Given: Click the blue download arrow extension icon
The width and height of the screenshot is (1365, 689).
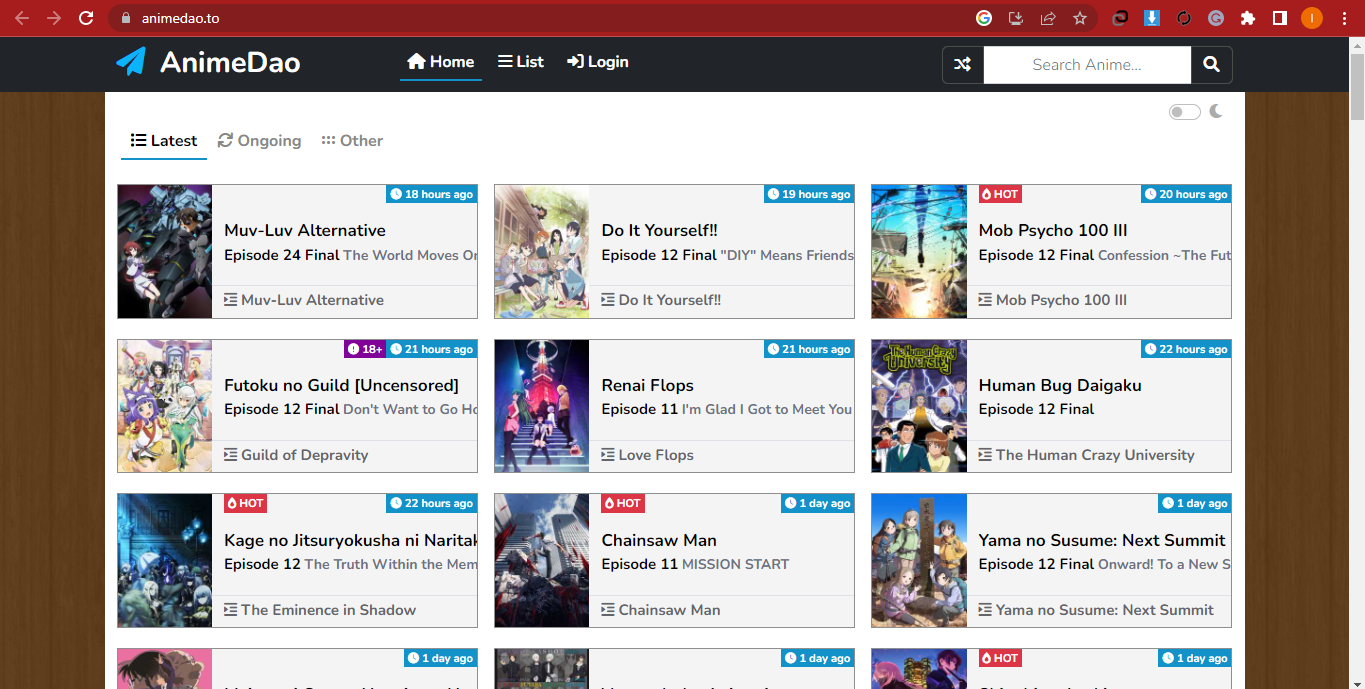Looking at the screenshot, I should coord(1152,18).
